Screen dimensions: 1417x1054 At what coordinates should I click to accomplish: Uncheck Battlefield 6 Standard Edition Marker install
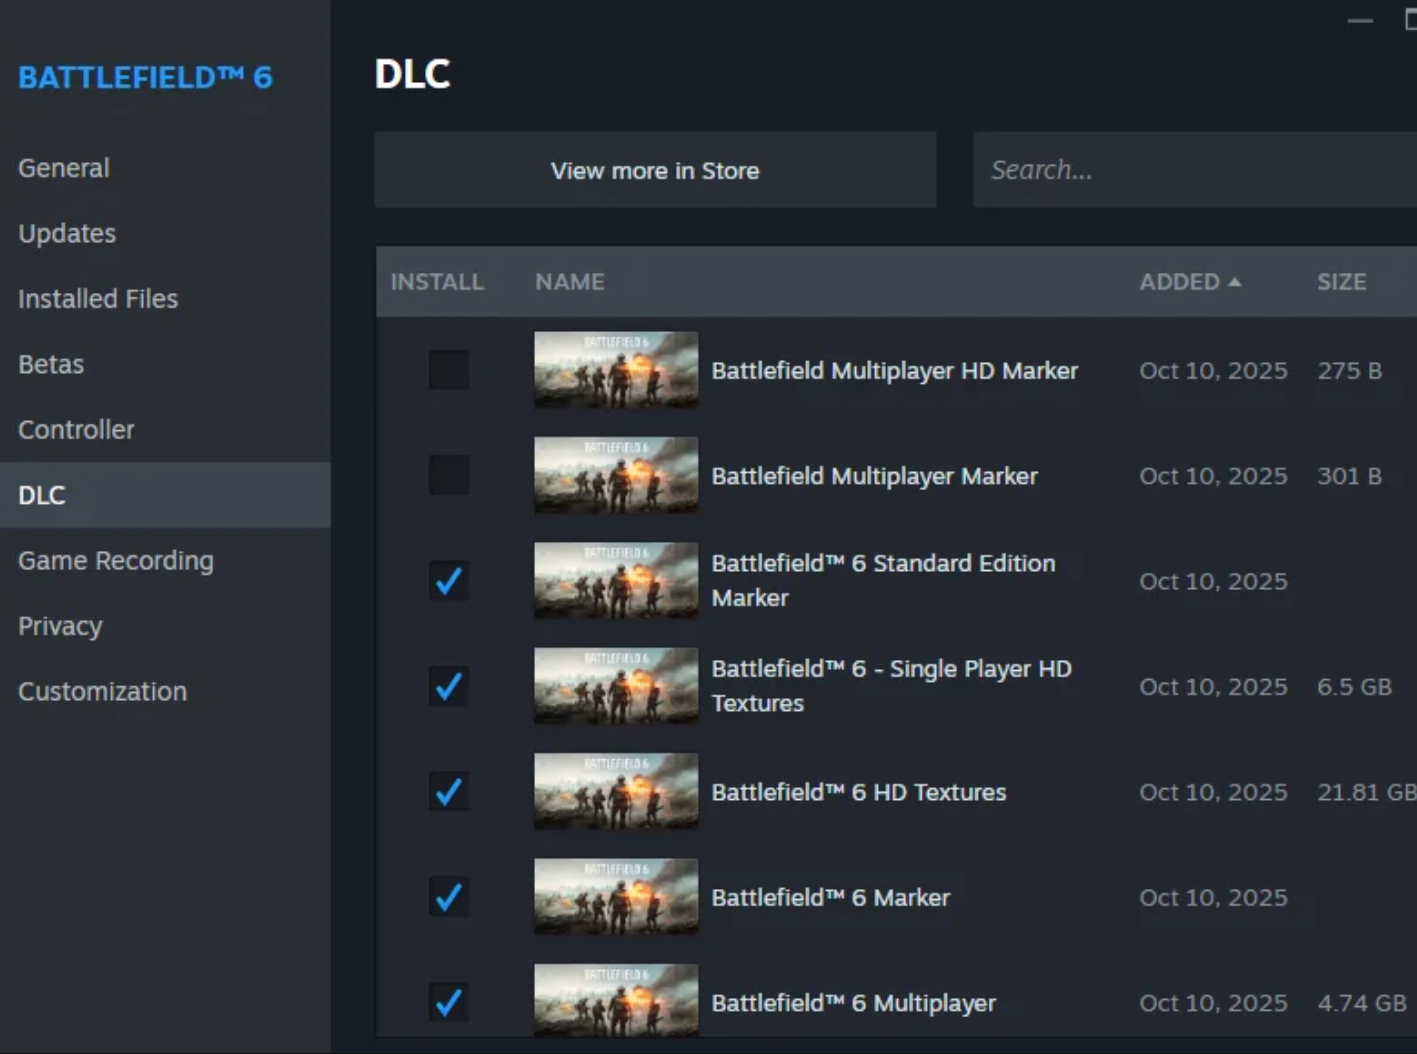448,581
